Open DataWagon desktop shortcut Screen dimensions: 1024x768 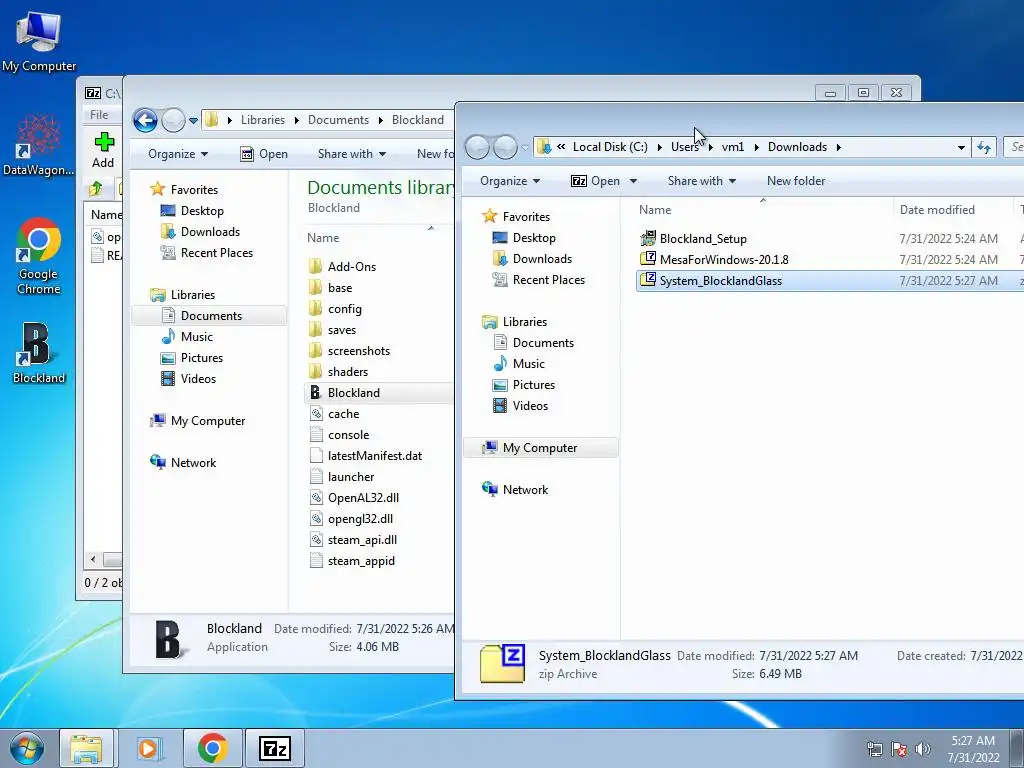tap(38, 146)
